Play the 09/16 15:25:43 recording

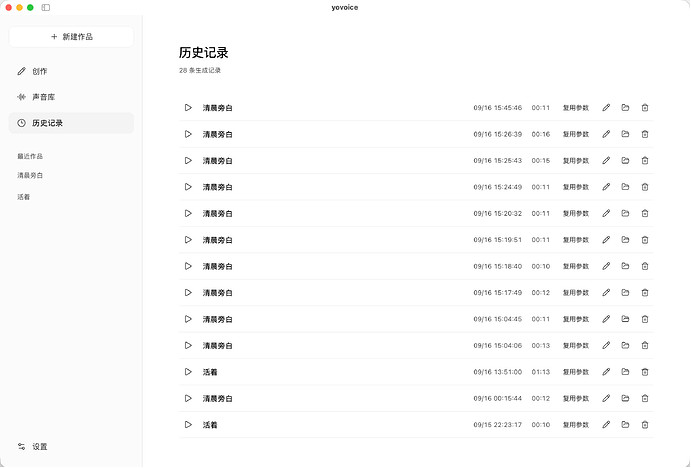coord(188,160)
